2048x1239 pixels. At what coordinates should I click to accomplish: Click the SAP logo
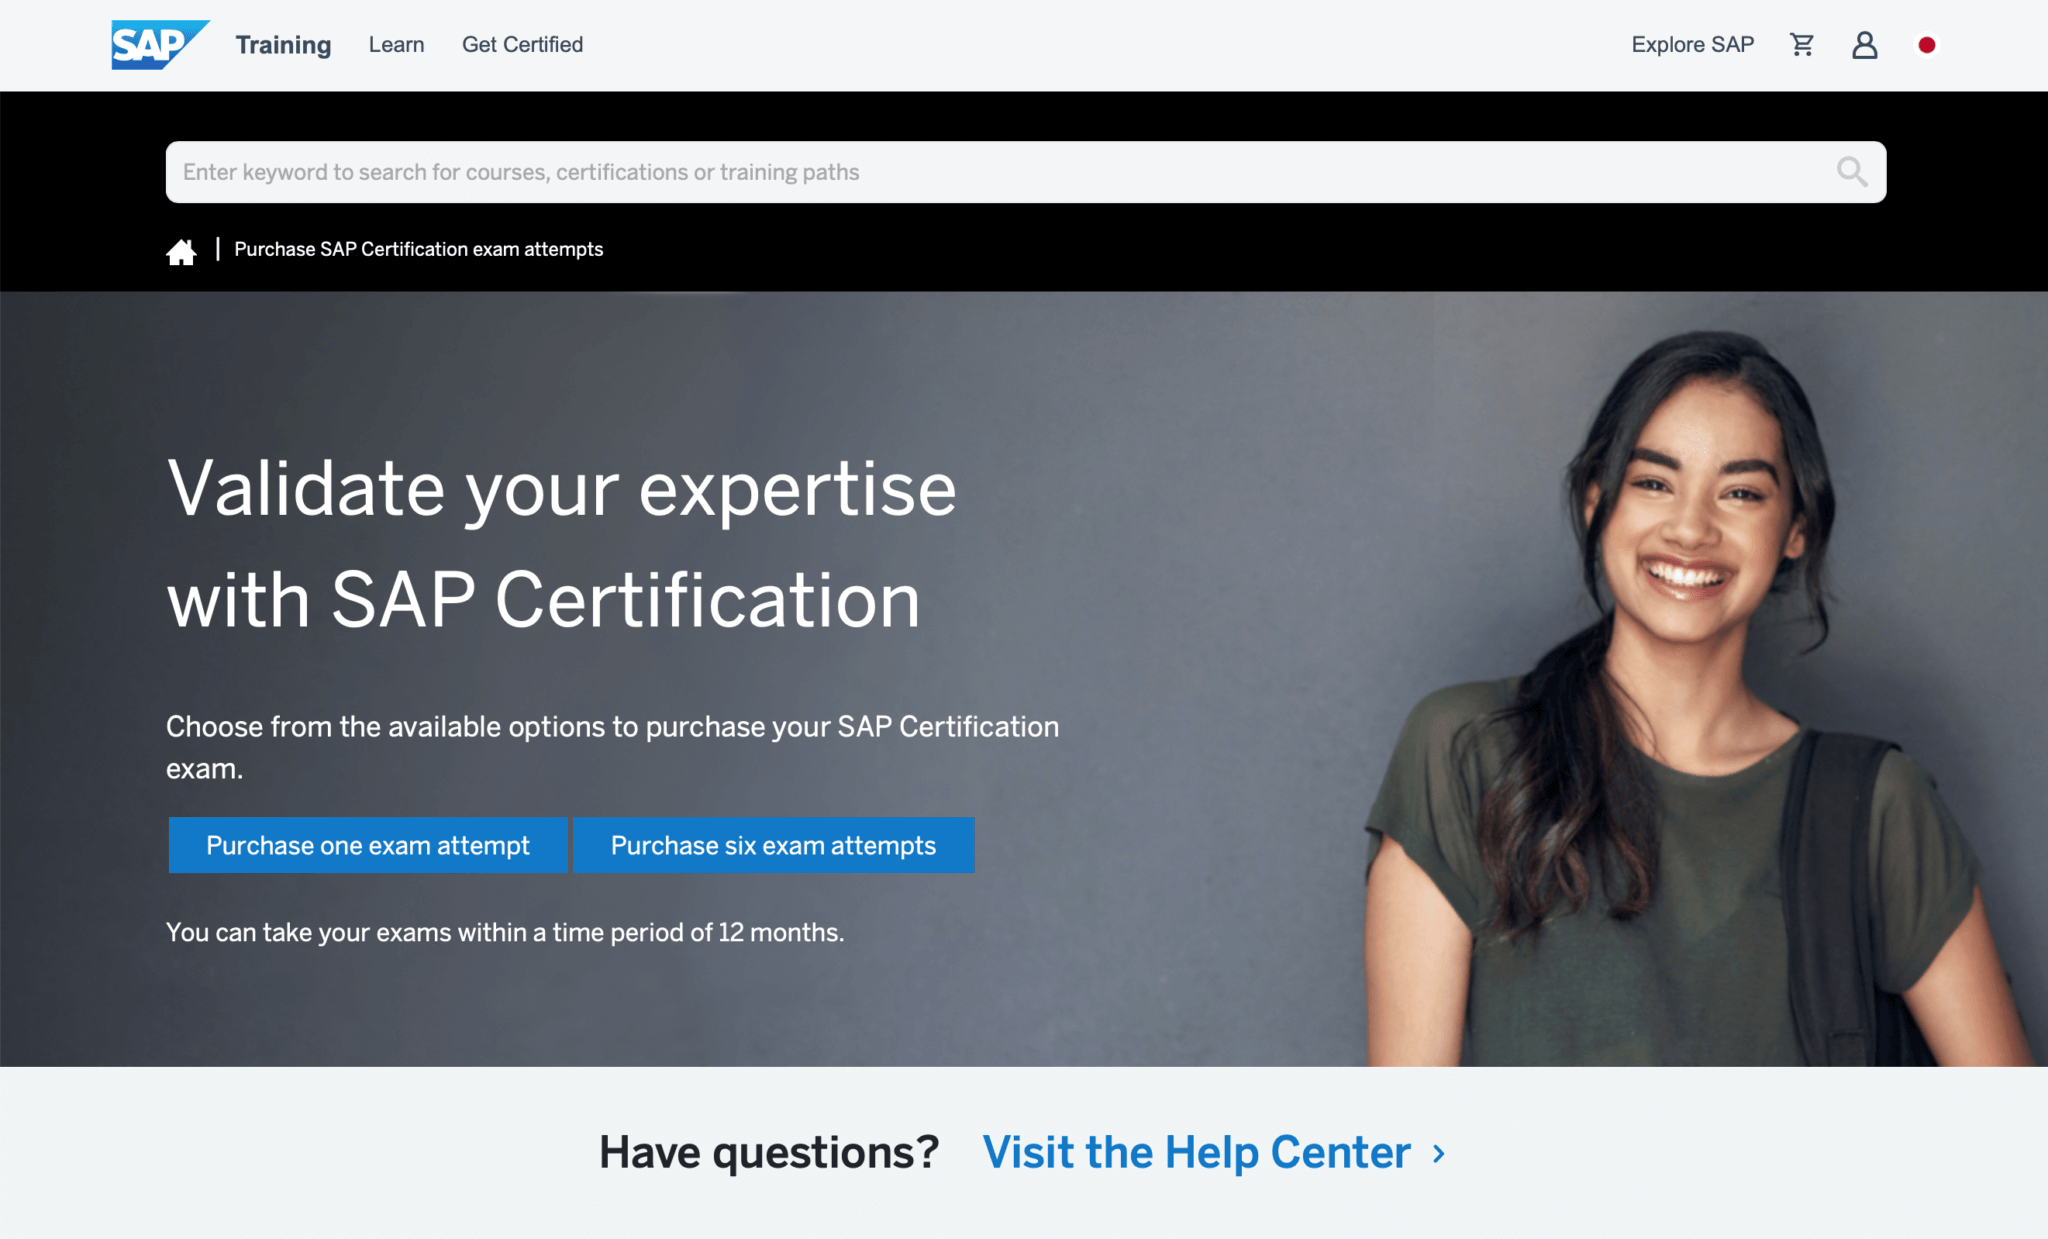click(x=159, y=44)
